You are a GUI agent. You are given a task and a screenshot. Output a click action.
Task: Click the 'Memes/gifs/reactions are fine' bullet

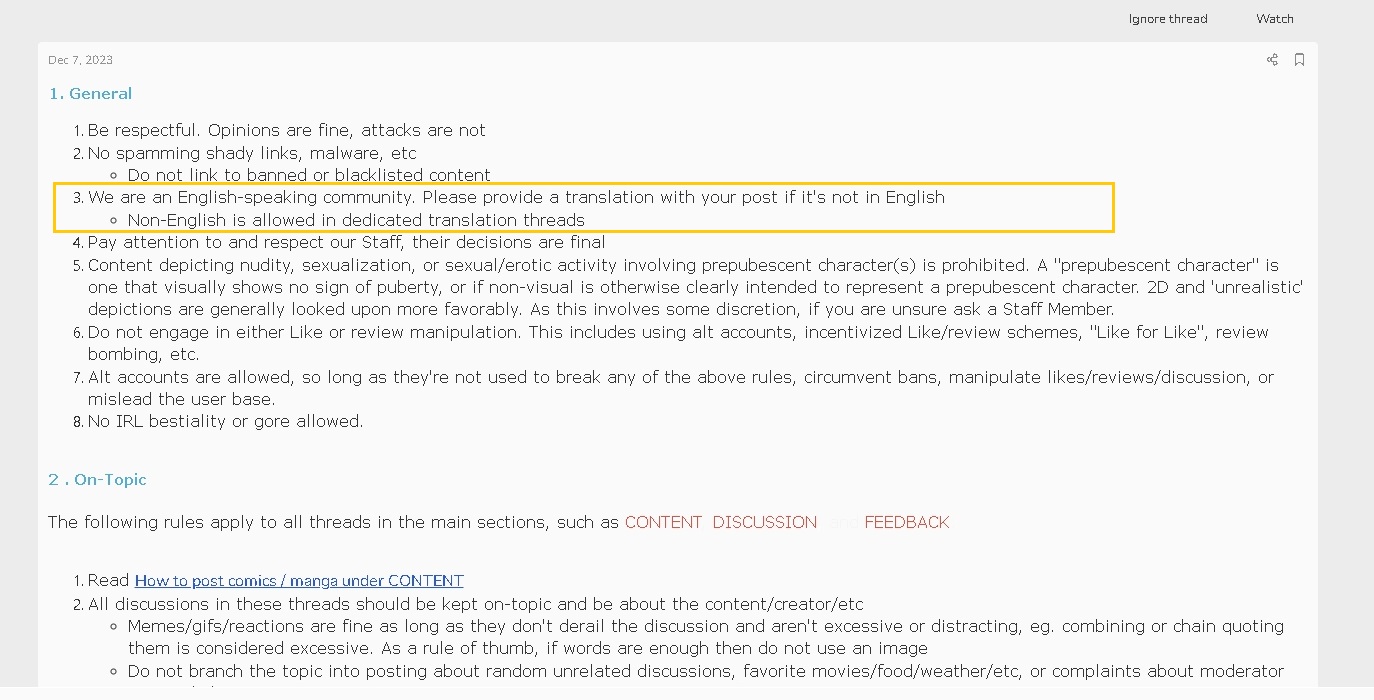click(x=705, y=626)
